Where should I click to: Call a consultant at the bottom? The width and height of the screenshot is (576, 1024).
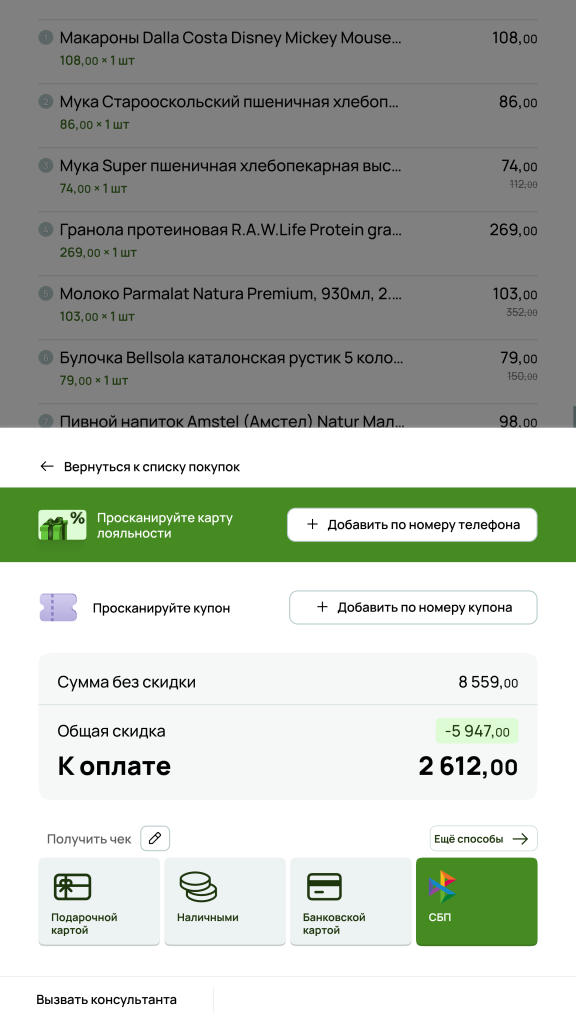pyautogui.click(x=106, y=1000)
